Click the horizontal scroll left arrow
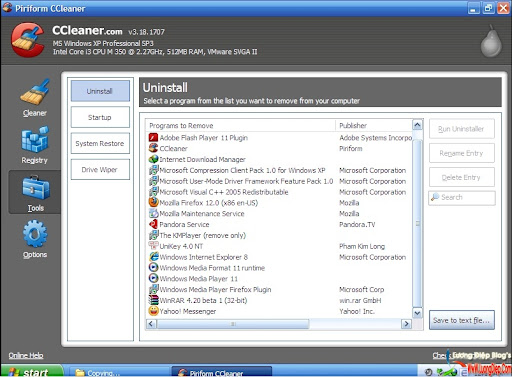This screenshot has width=512, height=377. pyautogui.click(x=151, y=324)
